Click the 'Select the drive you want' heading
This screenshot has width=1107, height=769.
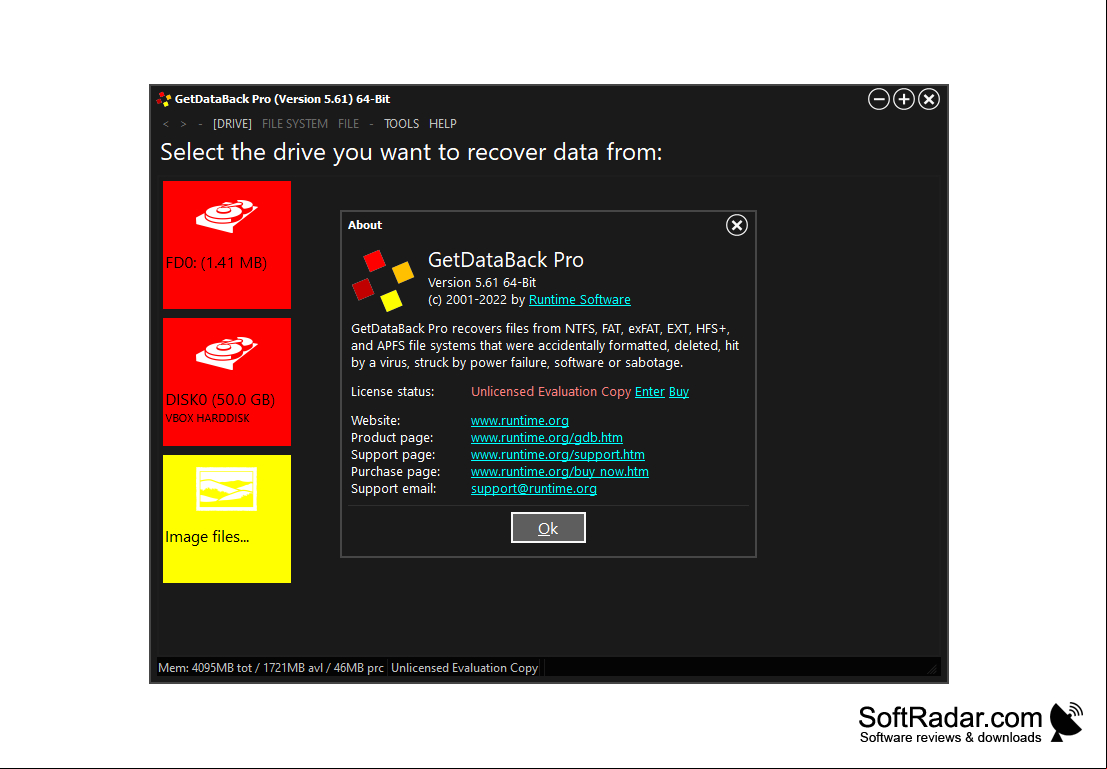tap(411, 152)
